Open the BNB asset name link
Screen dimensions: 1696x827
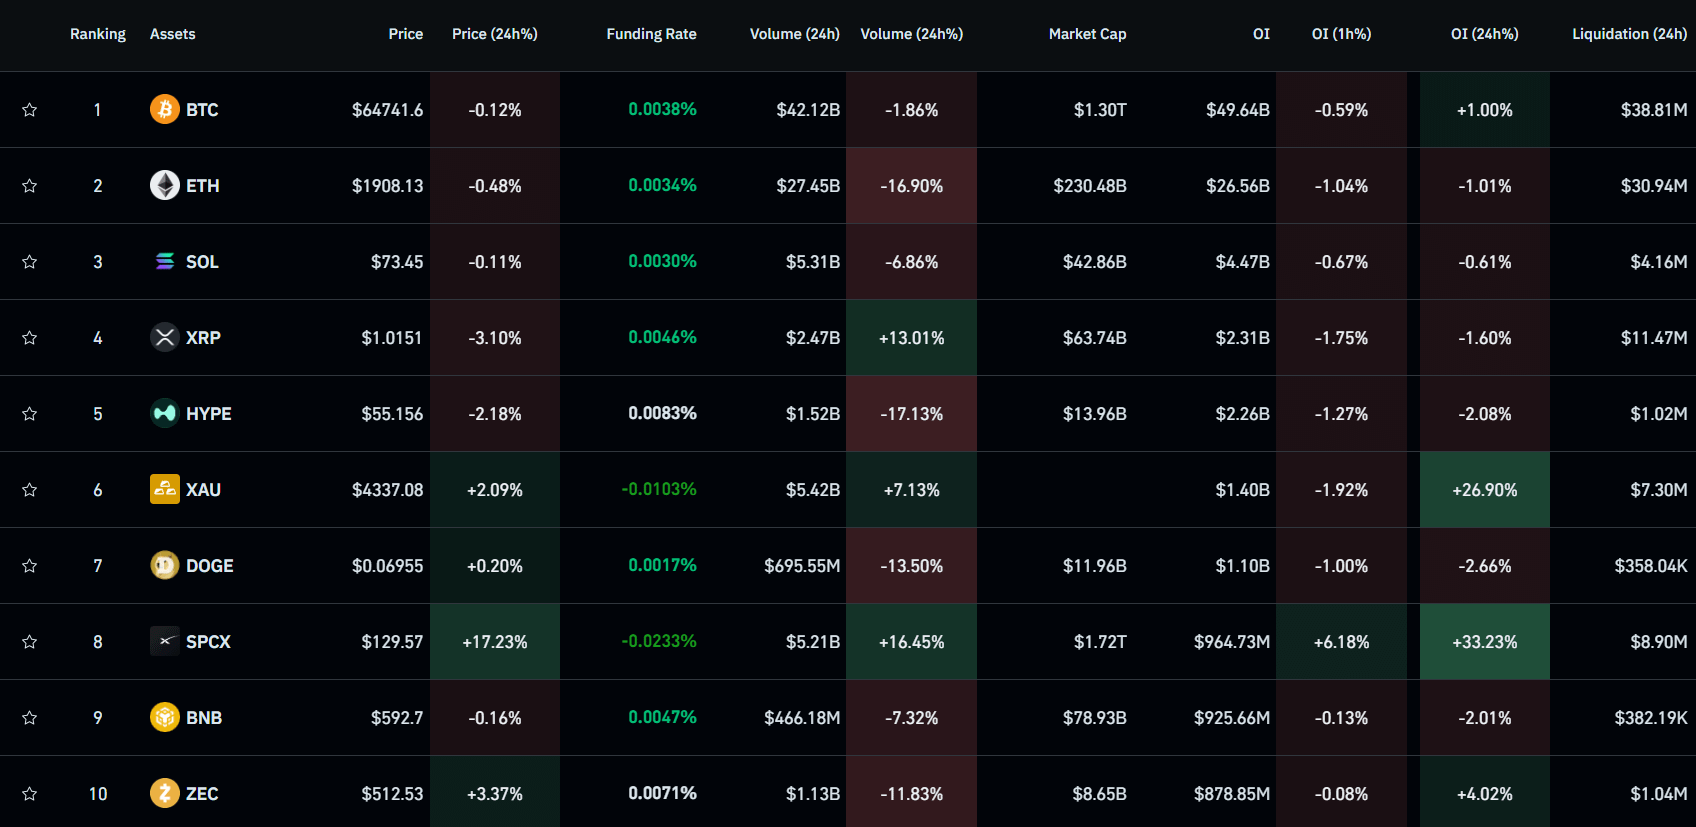pyautogui.click(x=204, y=718)
